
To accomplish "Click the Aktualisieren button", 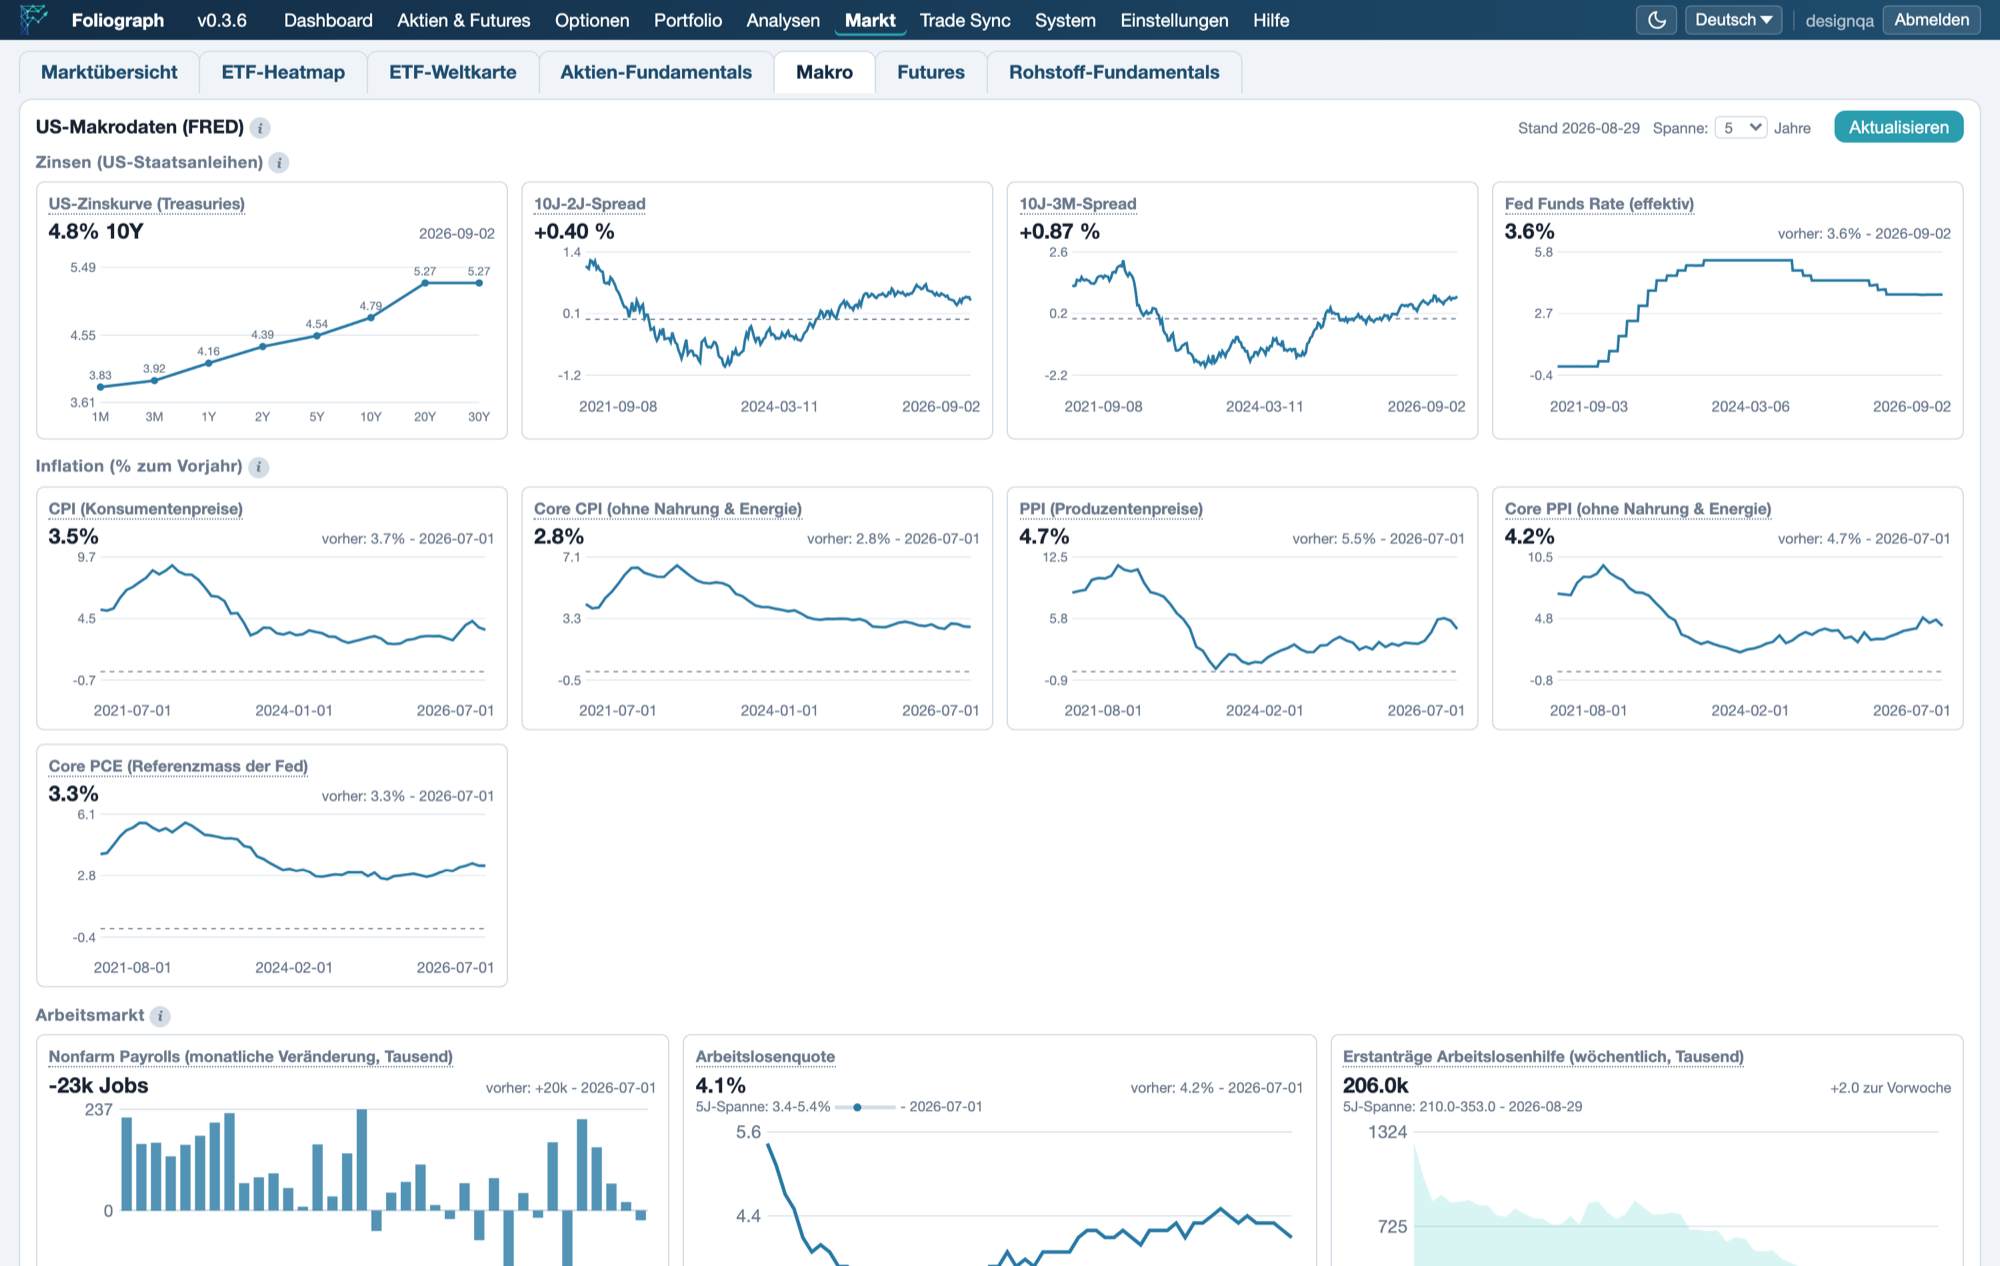I will click(x=1898, y=127).
